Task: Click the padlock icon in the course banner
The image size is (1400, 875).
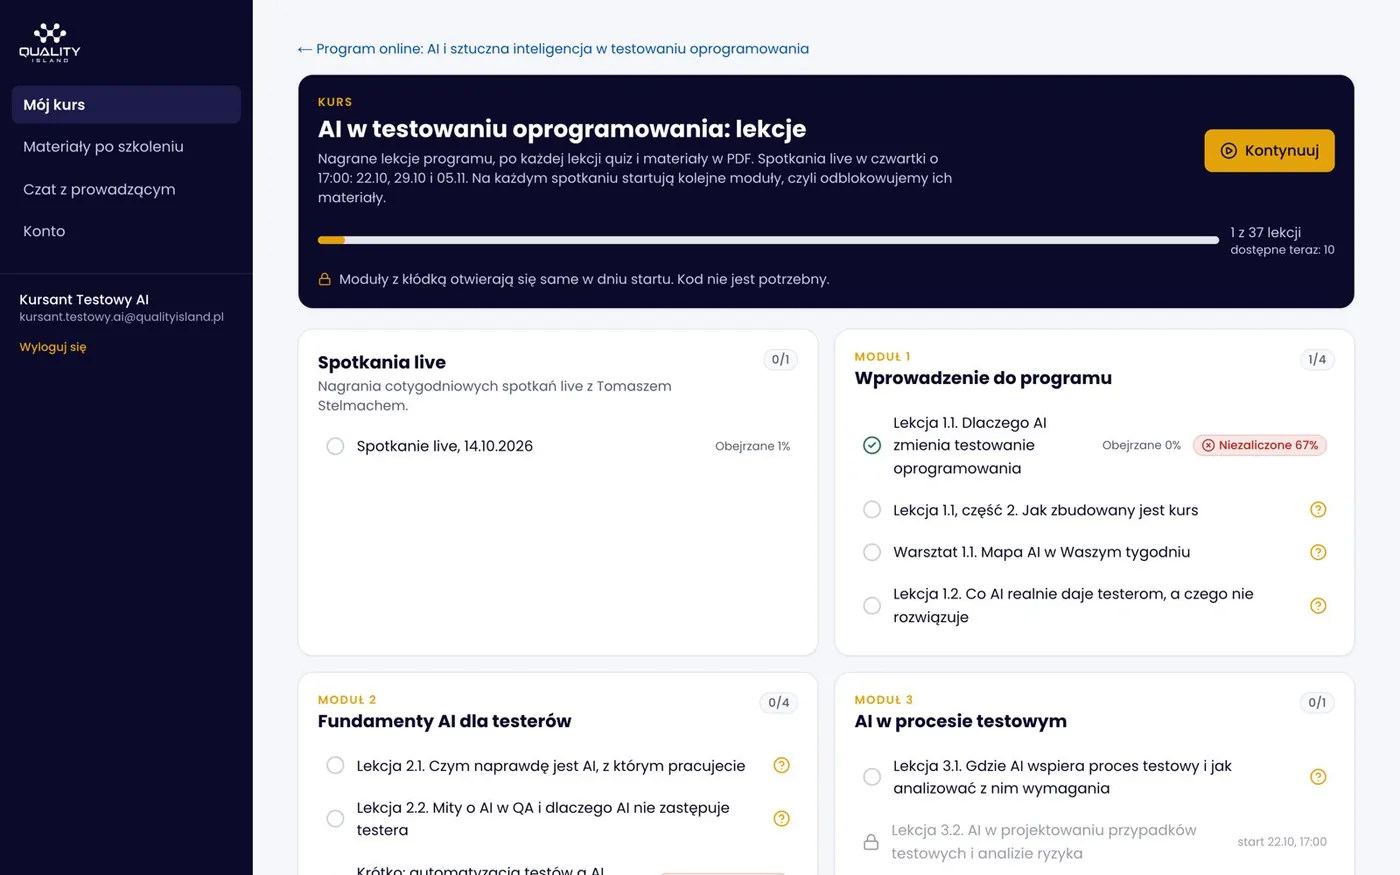Action: pos(325,279)
